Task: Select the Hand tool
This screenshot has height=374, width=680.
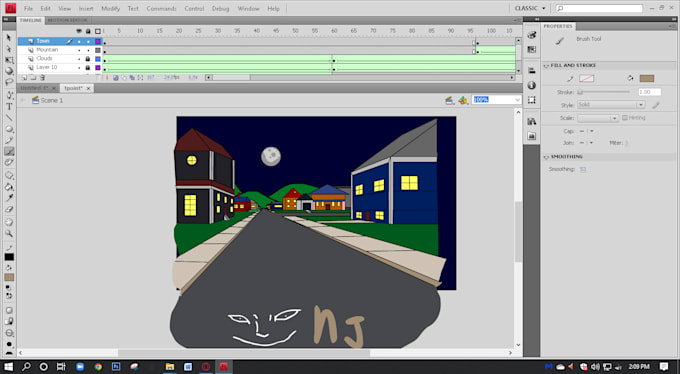Action: click(9, 223)
